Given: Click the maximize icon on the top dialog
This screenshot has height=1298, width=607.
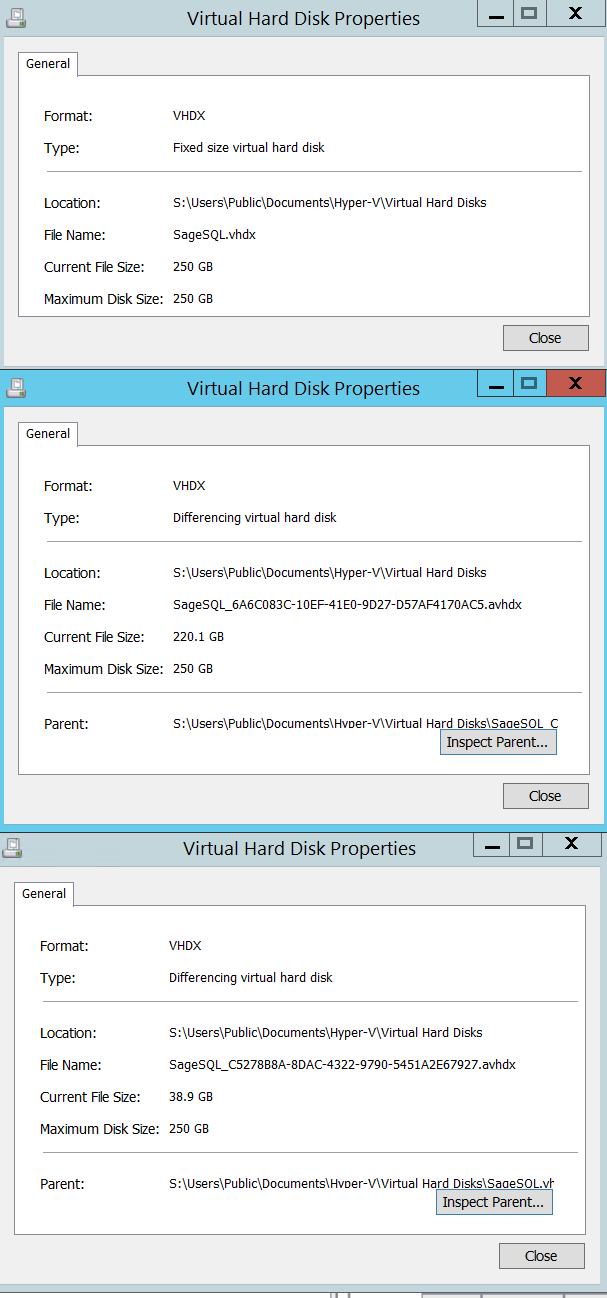Looking at the screenshot, I should [529, 14].
